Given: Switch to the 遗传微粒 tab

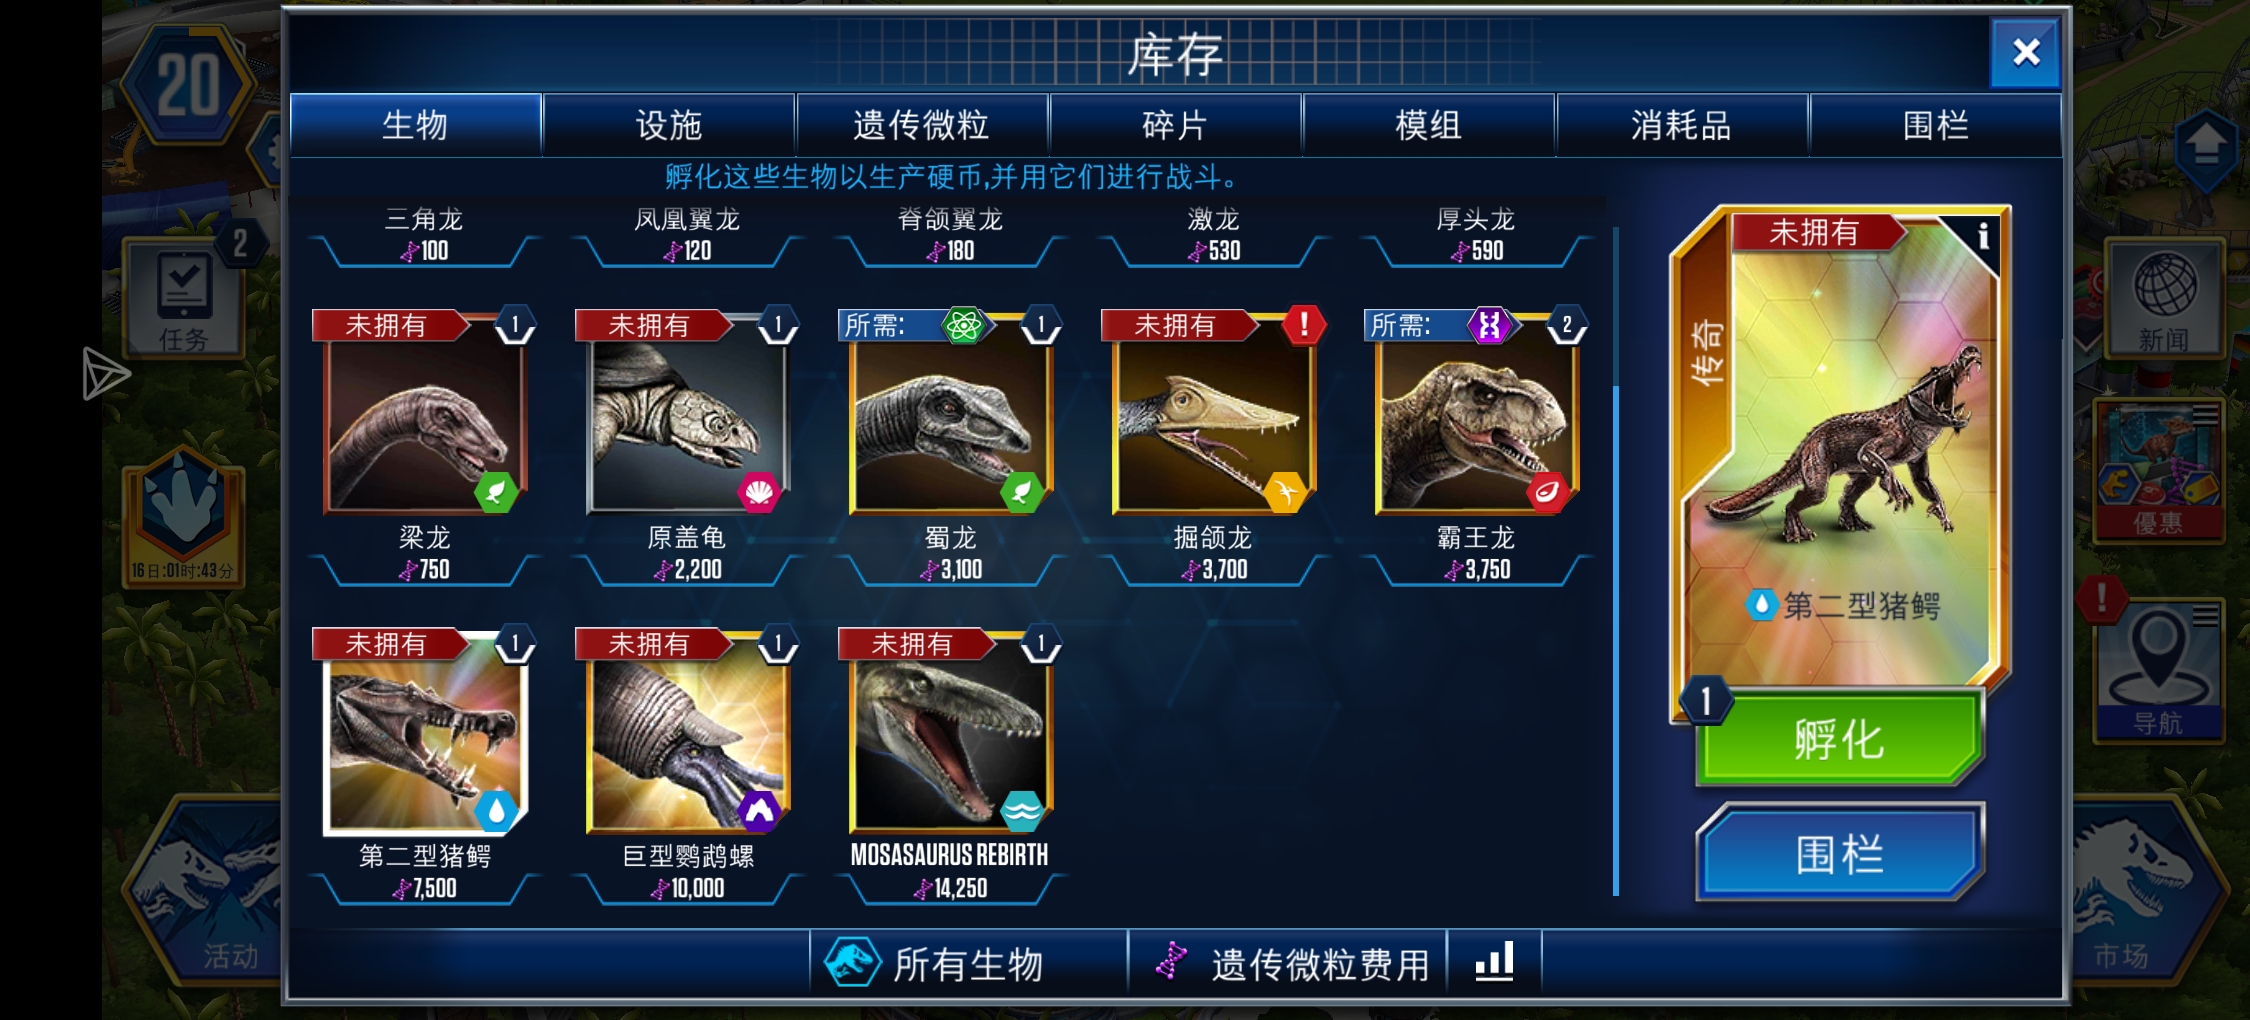Looking at the screenshot, I should coord(921,125).
